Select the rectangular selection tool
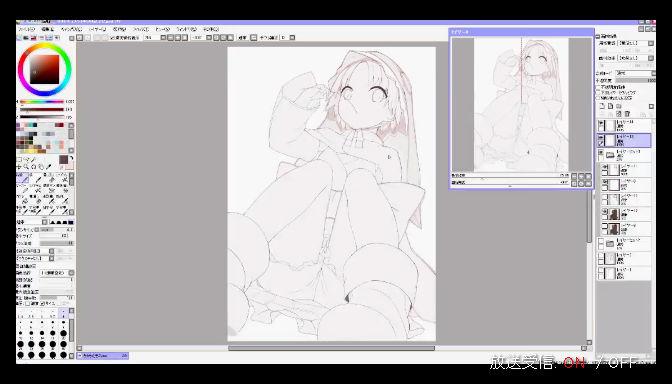672x384 pixels. tap(19, 160)
